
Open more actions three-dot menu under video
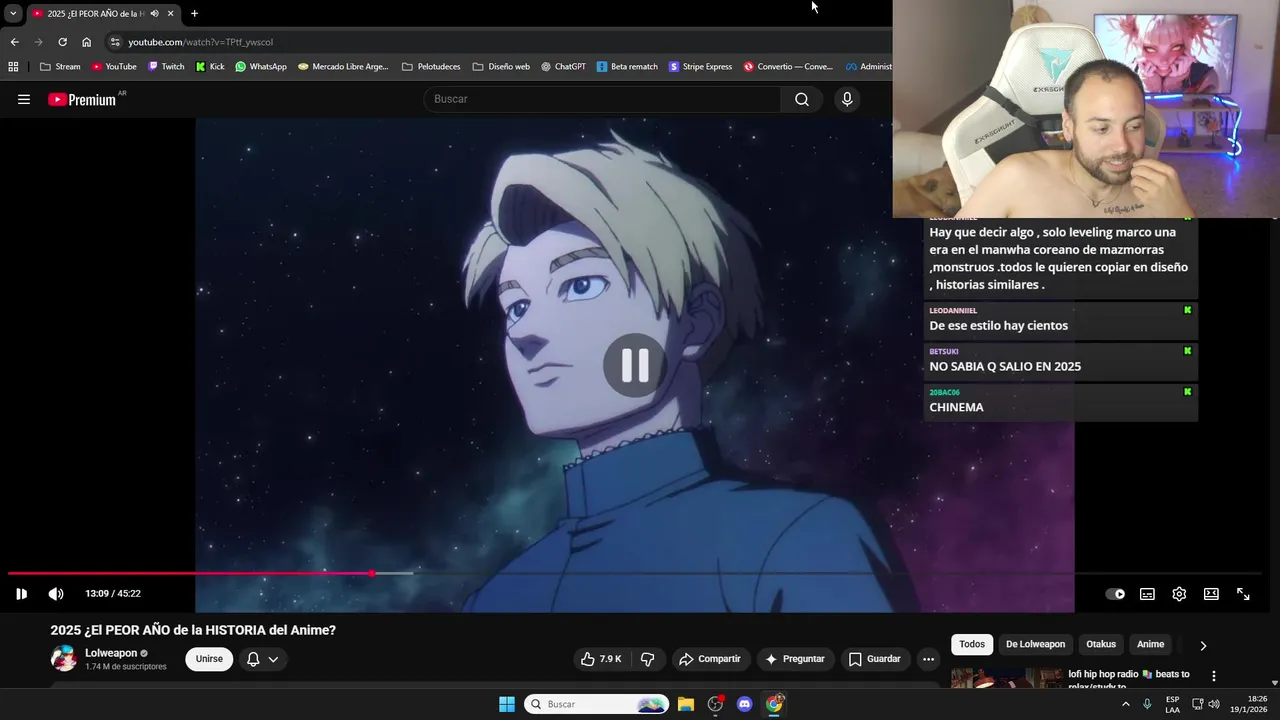click(928, 659)
